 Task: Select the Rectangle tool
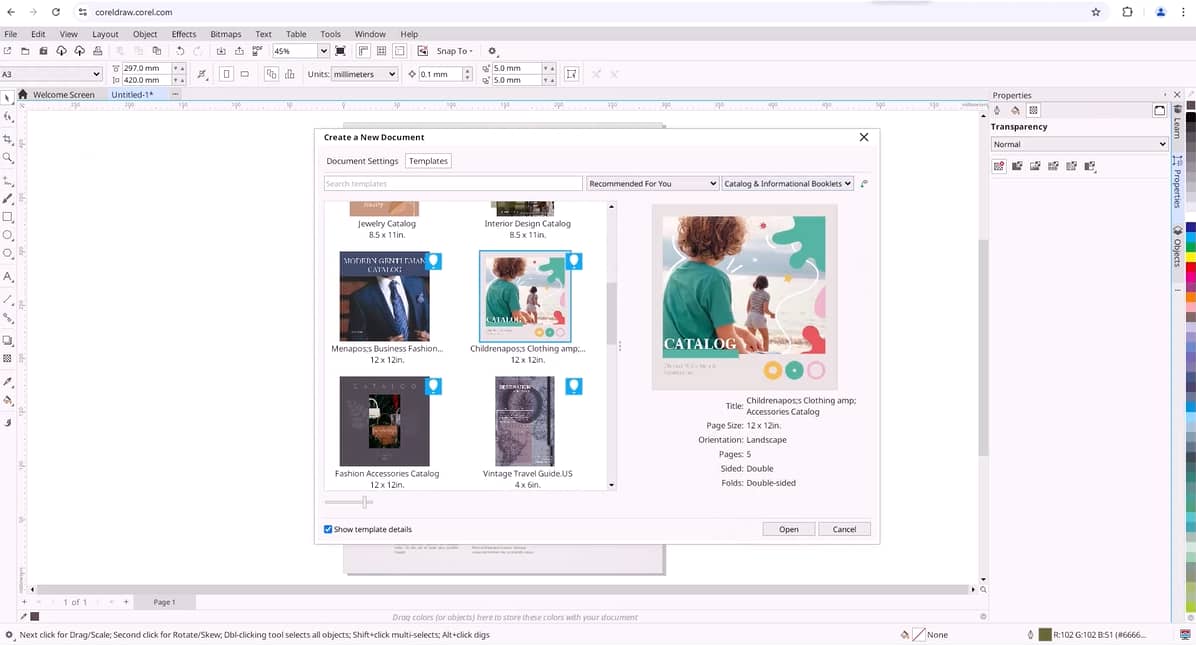pos(8,217)
